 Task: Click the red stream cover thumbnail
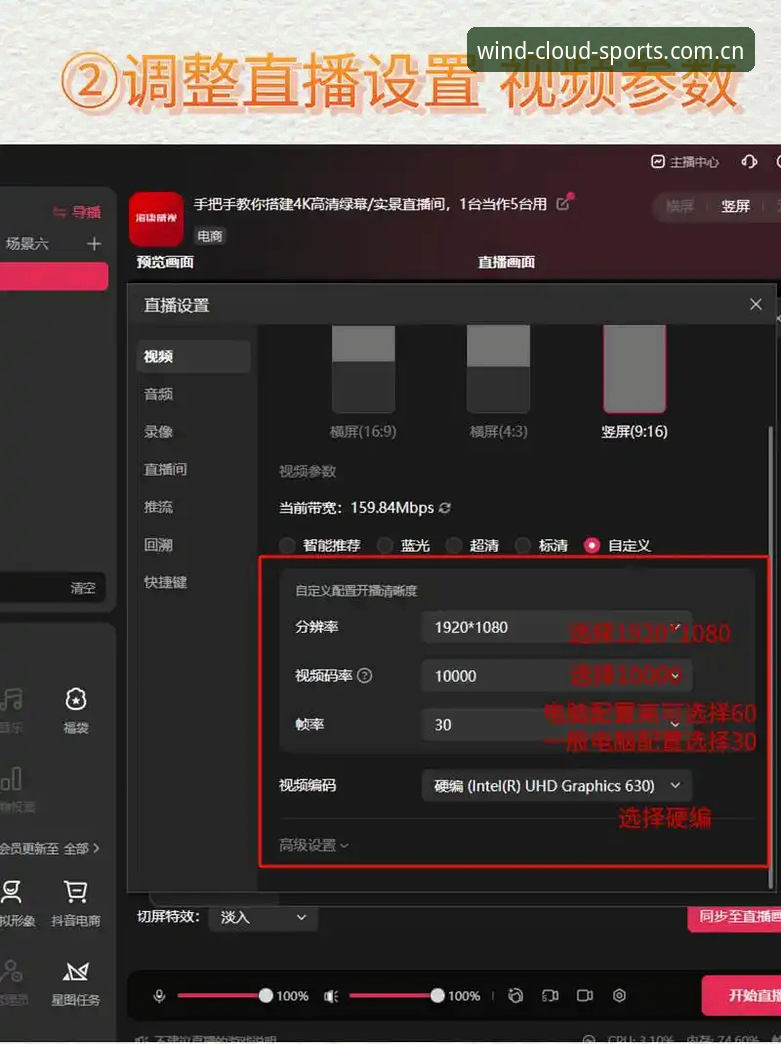[x=156, y=219]
